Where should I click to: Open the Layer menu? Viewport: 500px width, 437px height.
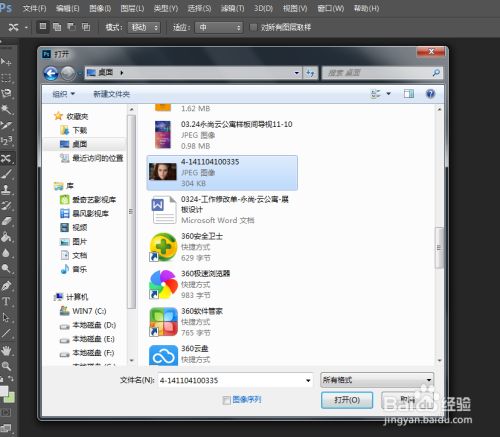(132, 8)
